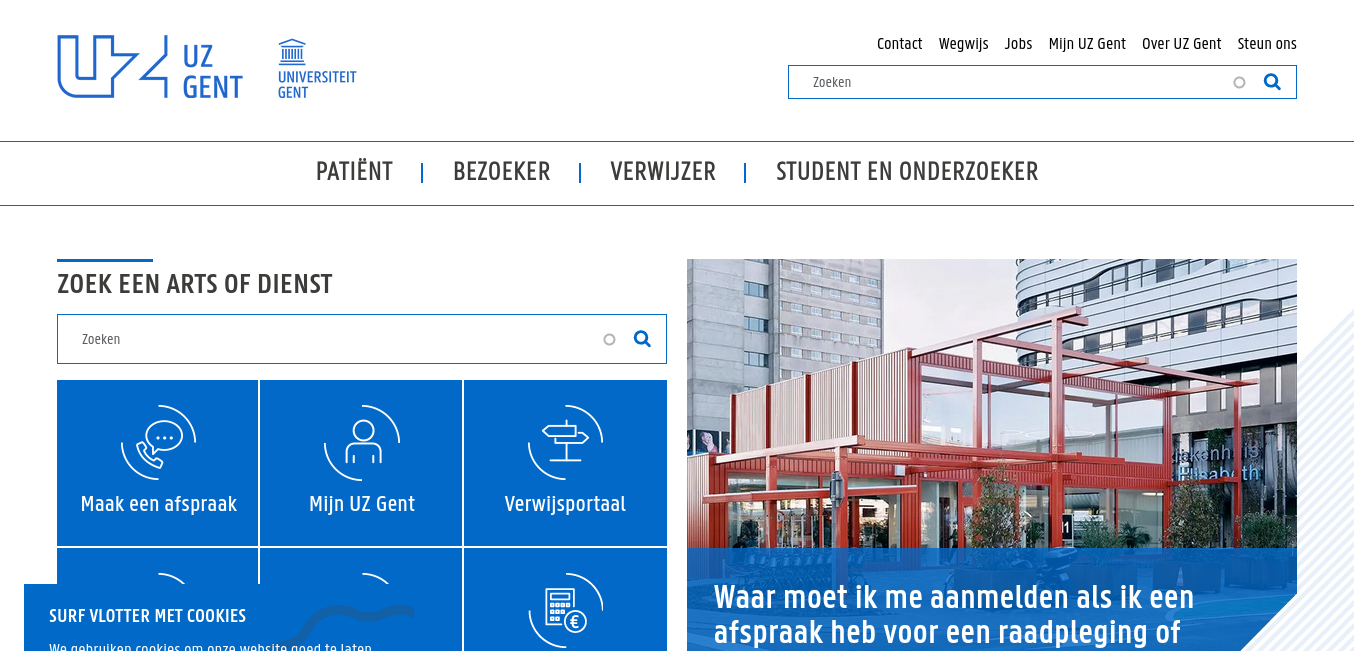Go to the Jobs page
This screenshot has width=1366, height=651.
pos(1018,44)
